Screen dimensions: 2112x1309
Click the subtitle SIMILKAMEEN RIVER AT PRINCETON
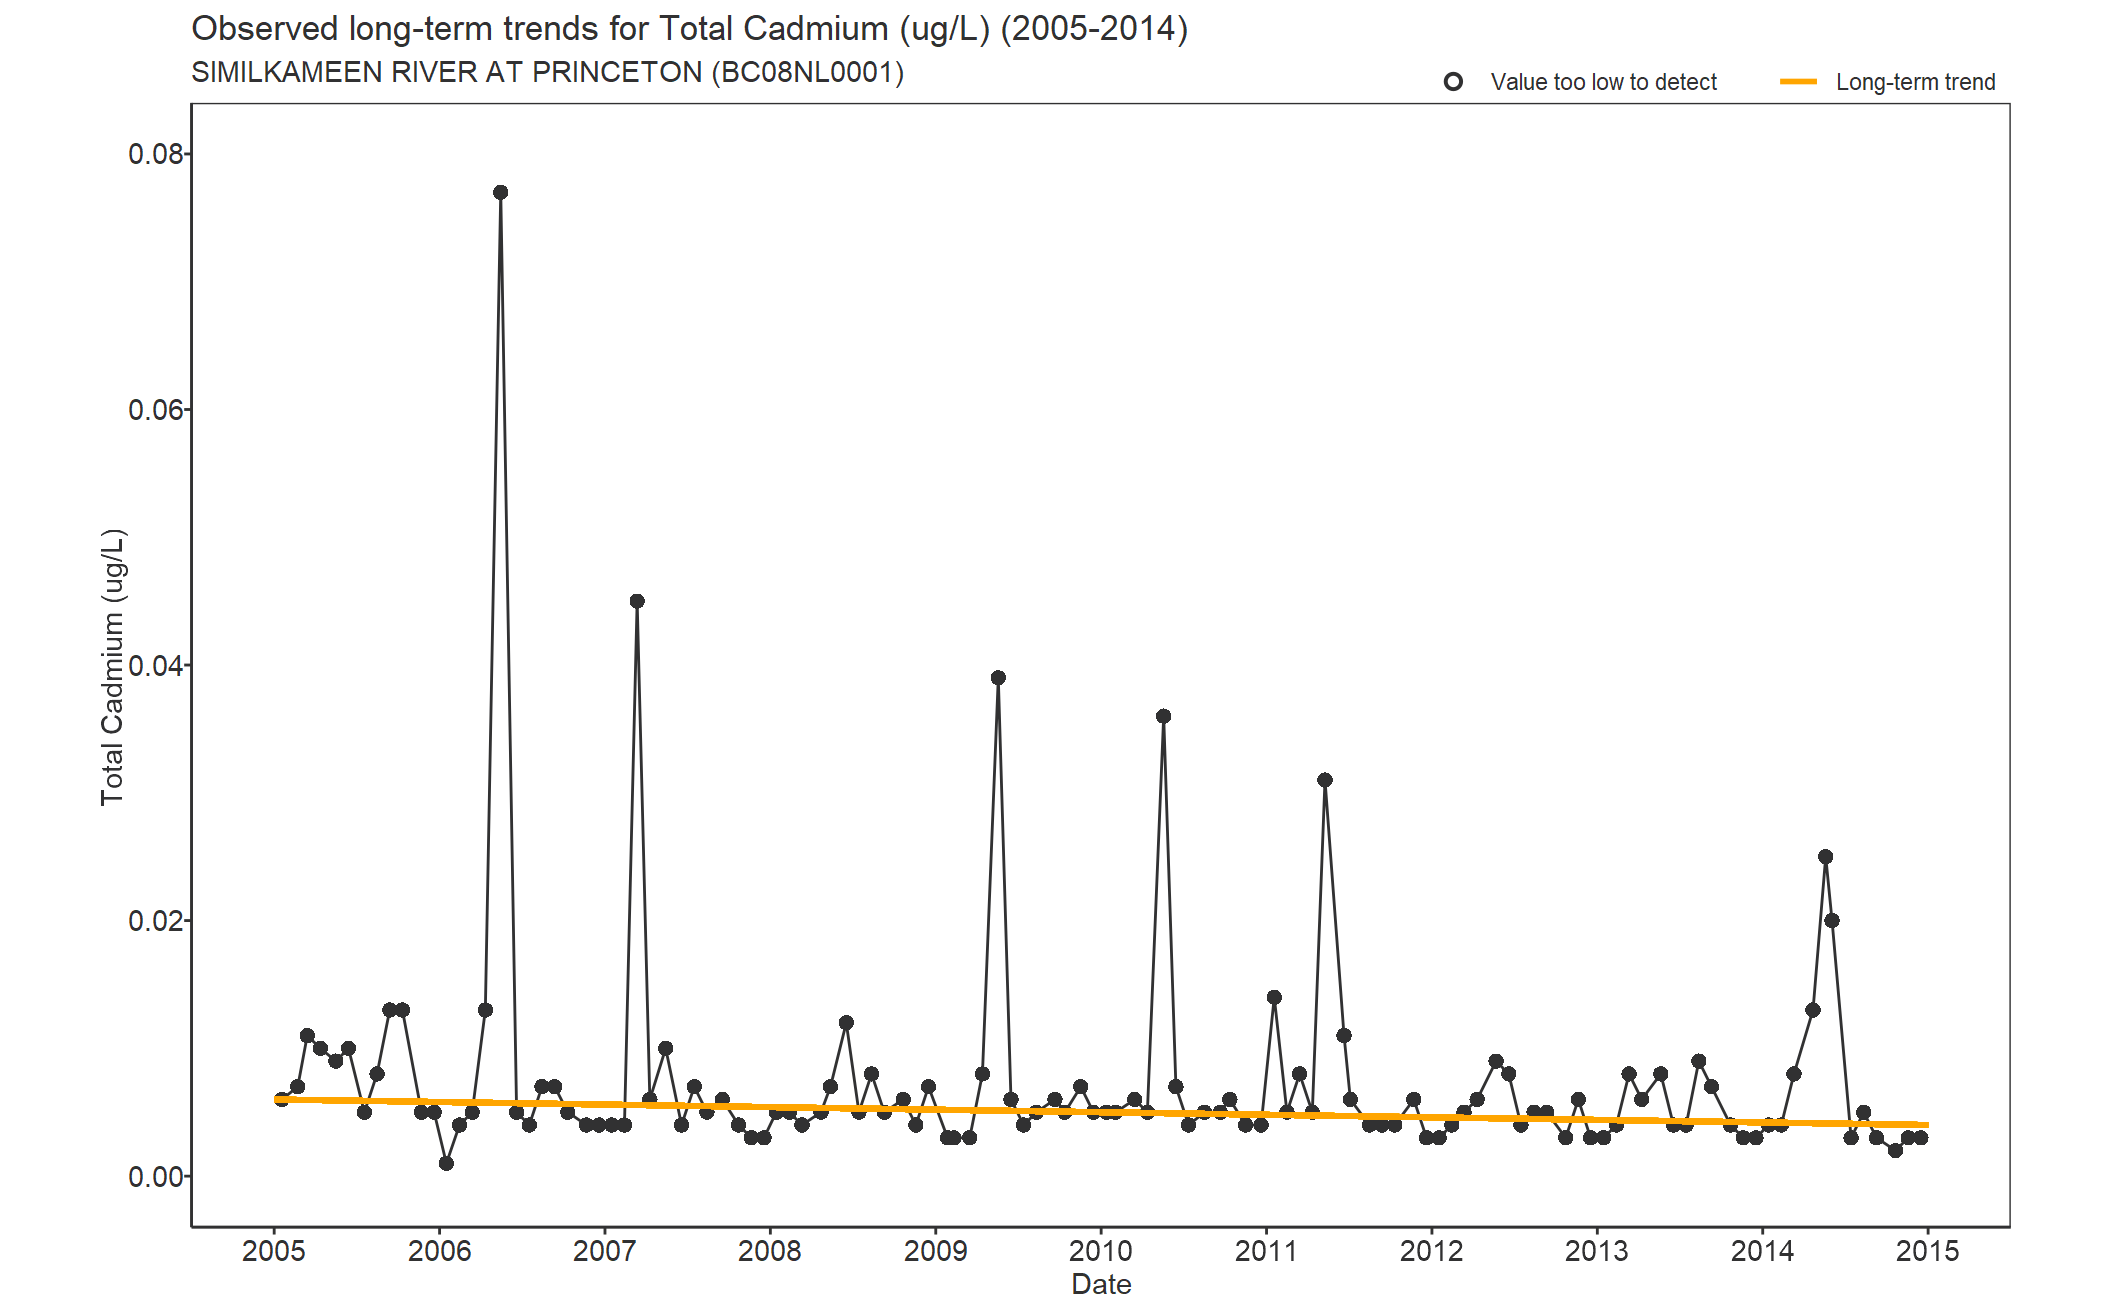[547, 73]
